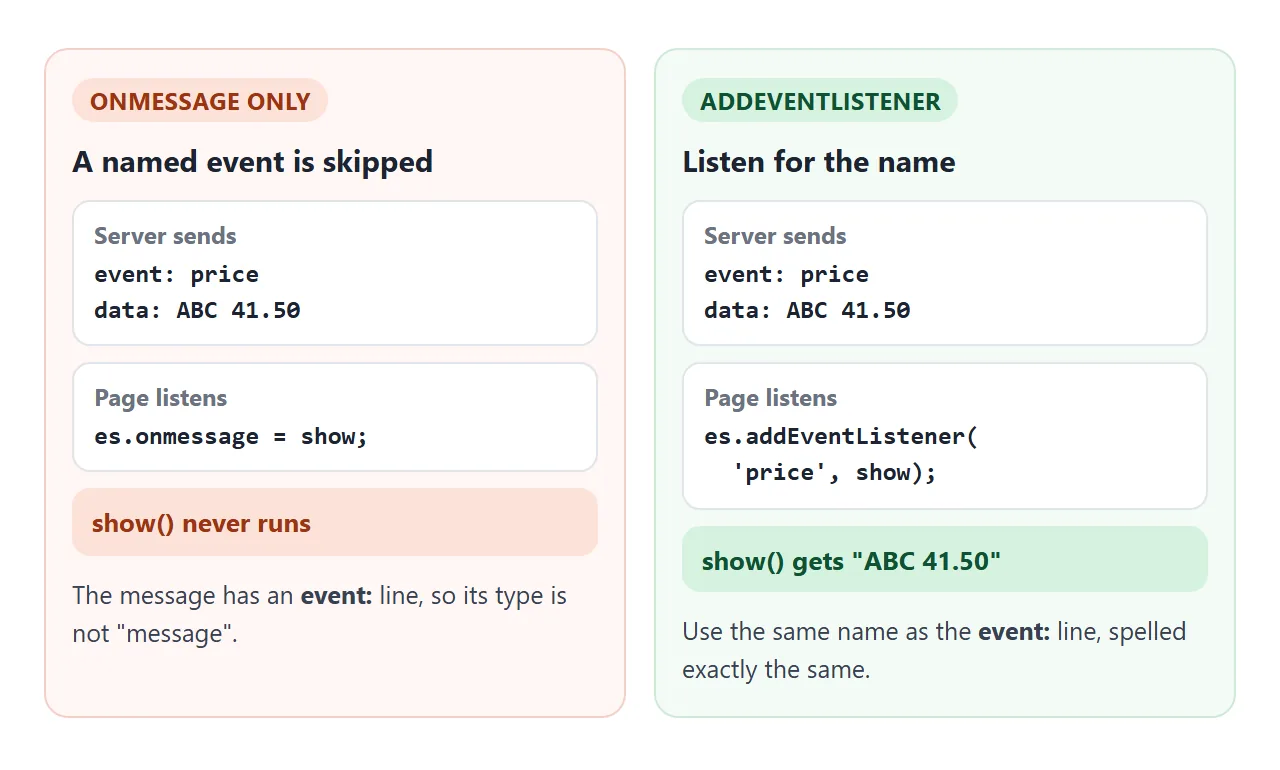Click 'Page listens' label in left card

[x=161, y=398]
